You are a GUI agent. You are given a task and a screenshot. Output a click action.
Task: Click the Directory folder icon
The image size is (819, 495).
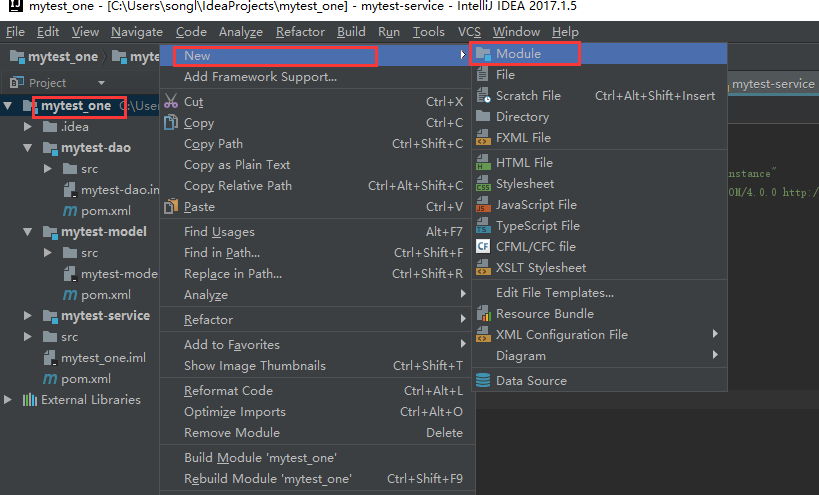tap(483, 116)
